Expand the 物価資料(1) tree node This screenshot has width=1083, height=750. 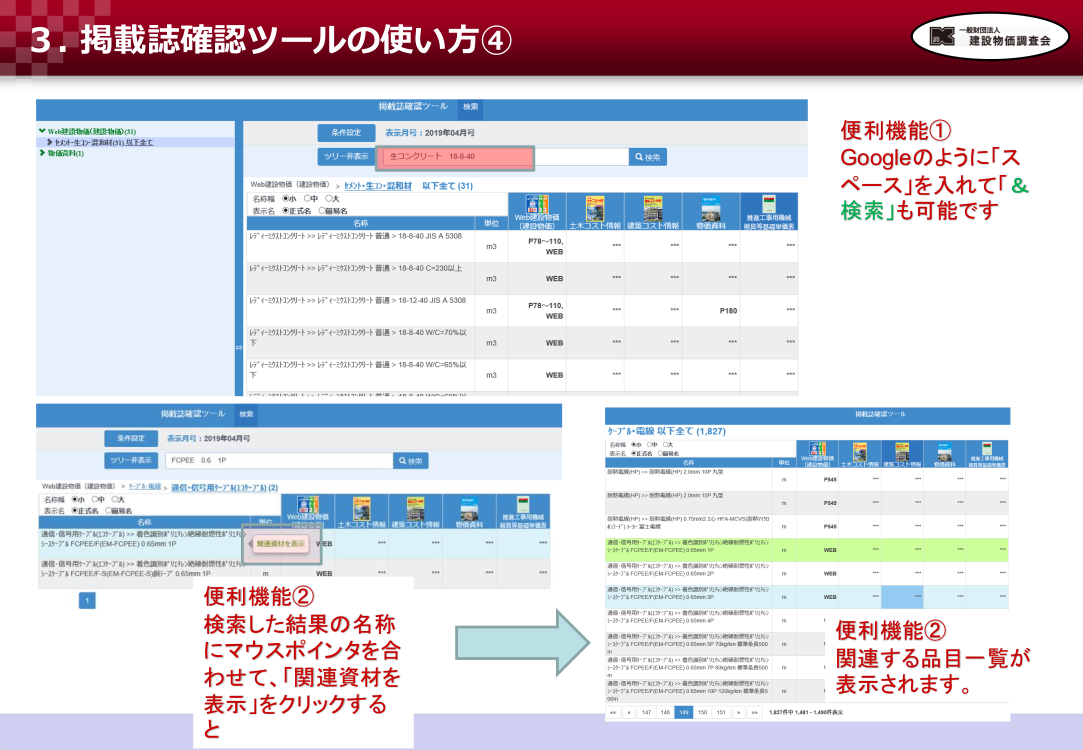42,153
